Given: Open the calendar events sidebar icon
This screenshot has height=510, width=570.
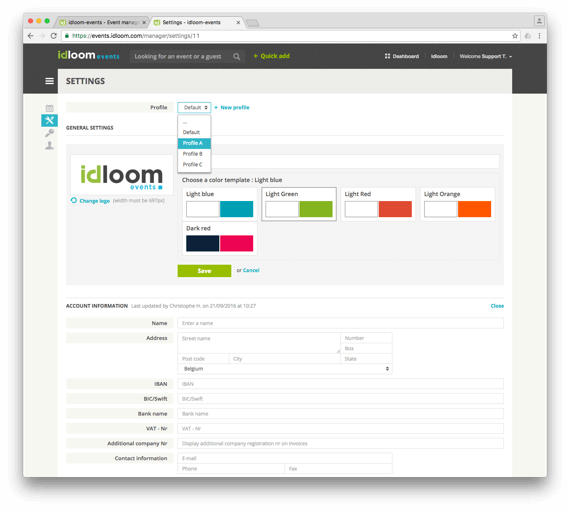Looking at the screenshot, I should pyautogui.click(x=49, y=108).
